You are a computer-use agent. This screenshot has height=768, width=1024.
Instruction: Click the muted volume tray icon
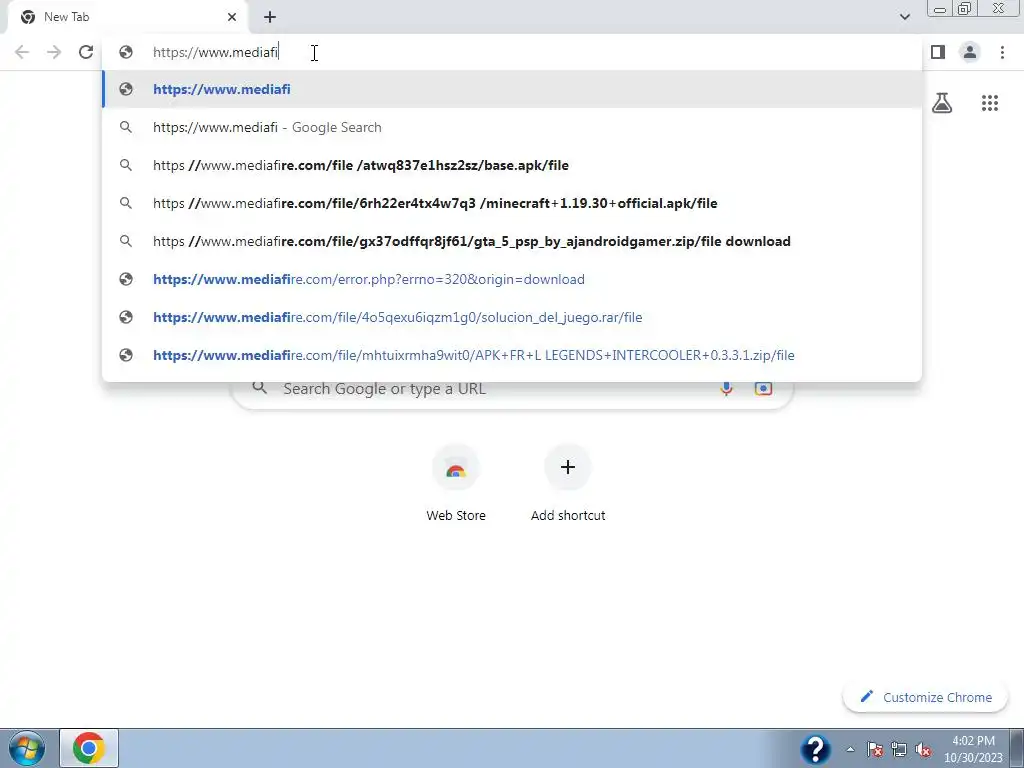(923, 749)
